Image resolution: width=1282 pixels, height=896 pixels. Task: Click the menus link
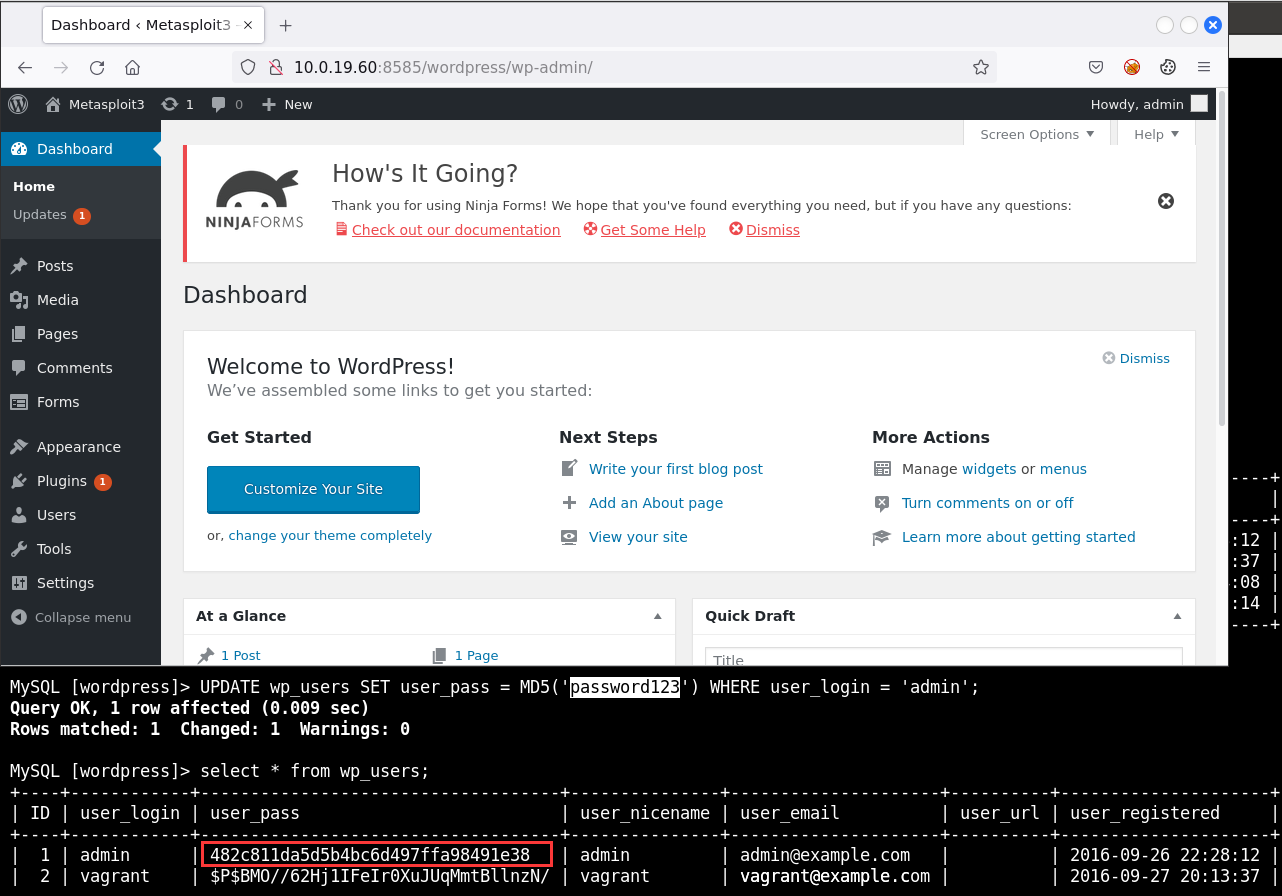tap(1063, 469)
